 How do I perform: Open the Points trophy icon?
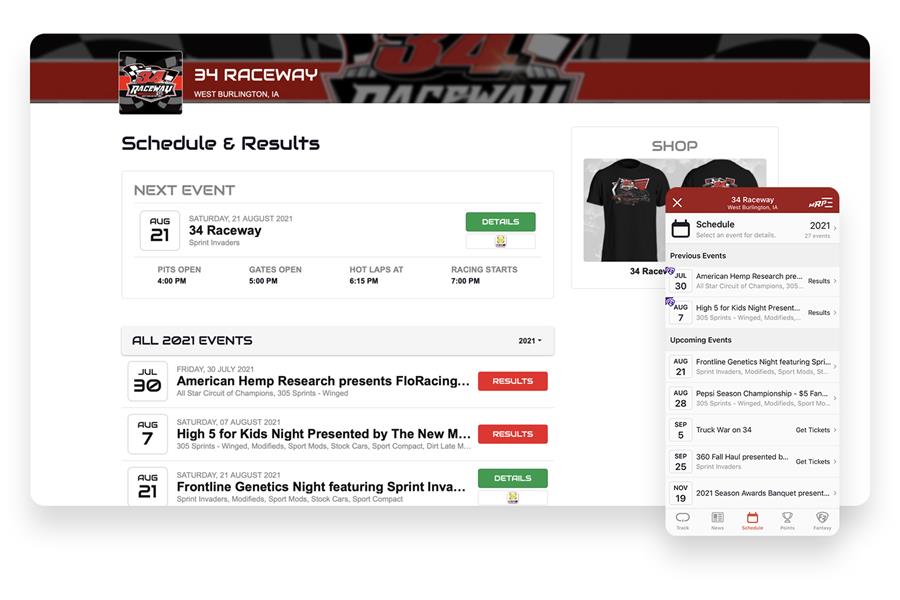(788, 521)
